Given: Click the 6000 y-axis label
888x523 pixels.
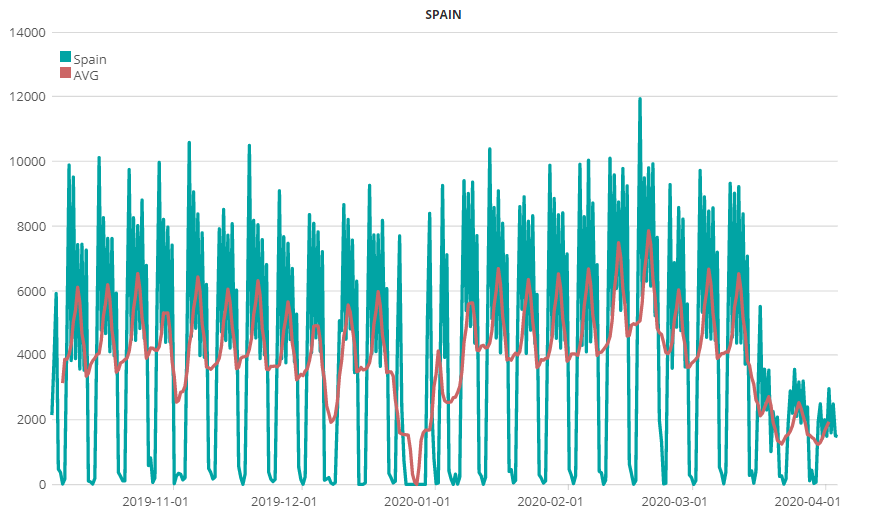Looking at the screenshot, I should [31, 291].
